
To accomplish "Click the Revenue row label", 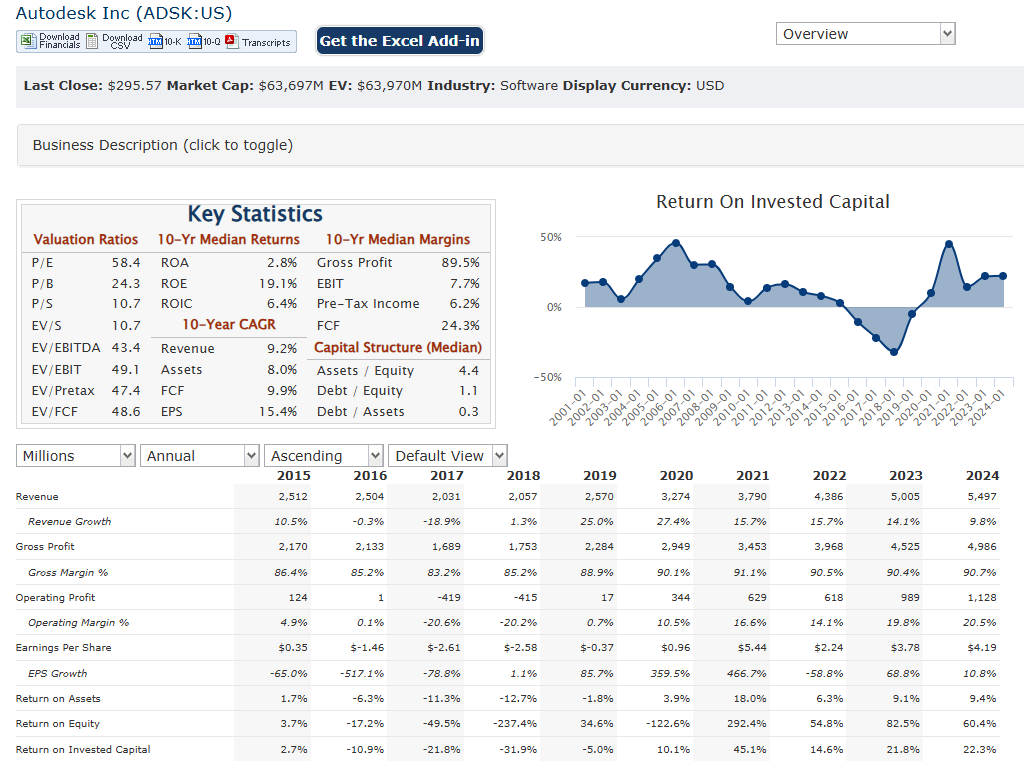I will (37, 496).
